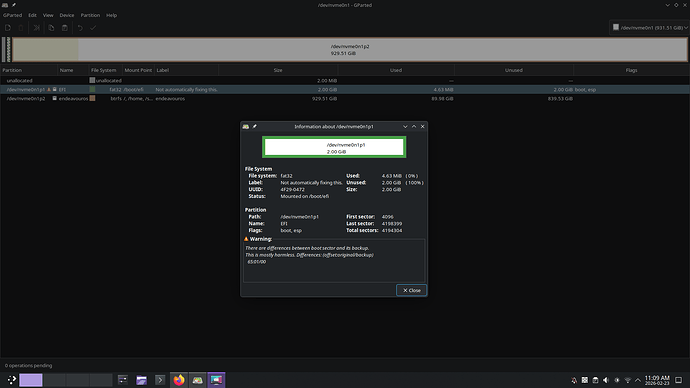690x388 pixels.
Task: Click the resize/move partition toolbar icon
Action: [37, 28]
